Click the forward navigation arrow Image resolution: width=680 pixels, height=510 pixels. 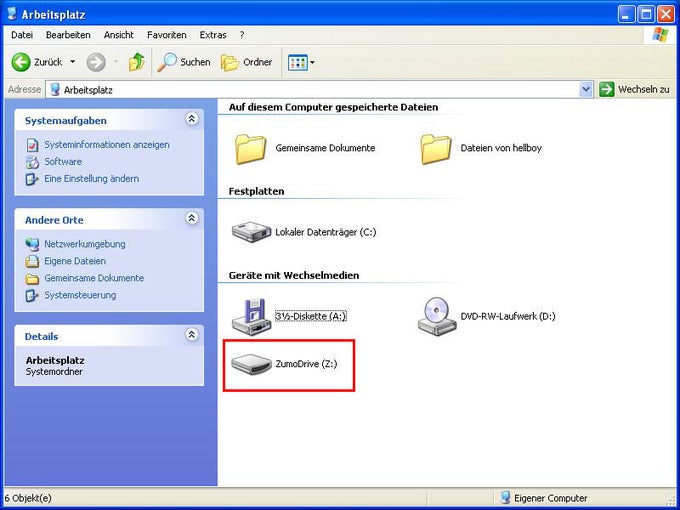[x=96, y=62]
